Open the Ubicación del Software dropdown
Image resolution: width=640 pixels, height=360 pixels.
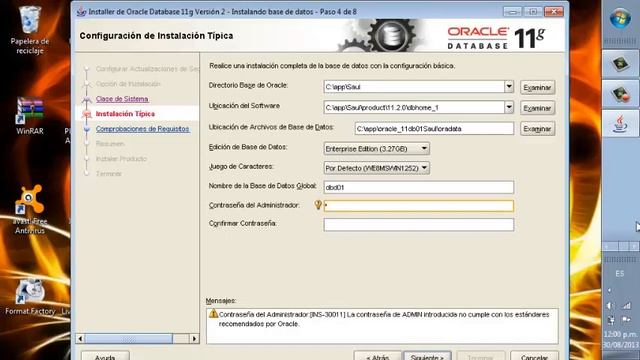(509, 107)
